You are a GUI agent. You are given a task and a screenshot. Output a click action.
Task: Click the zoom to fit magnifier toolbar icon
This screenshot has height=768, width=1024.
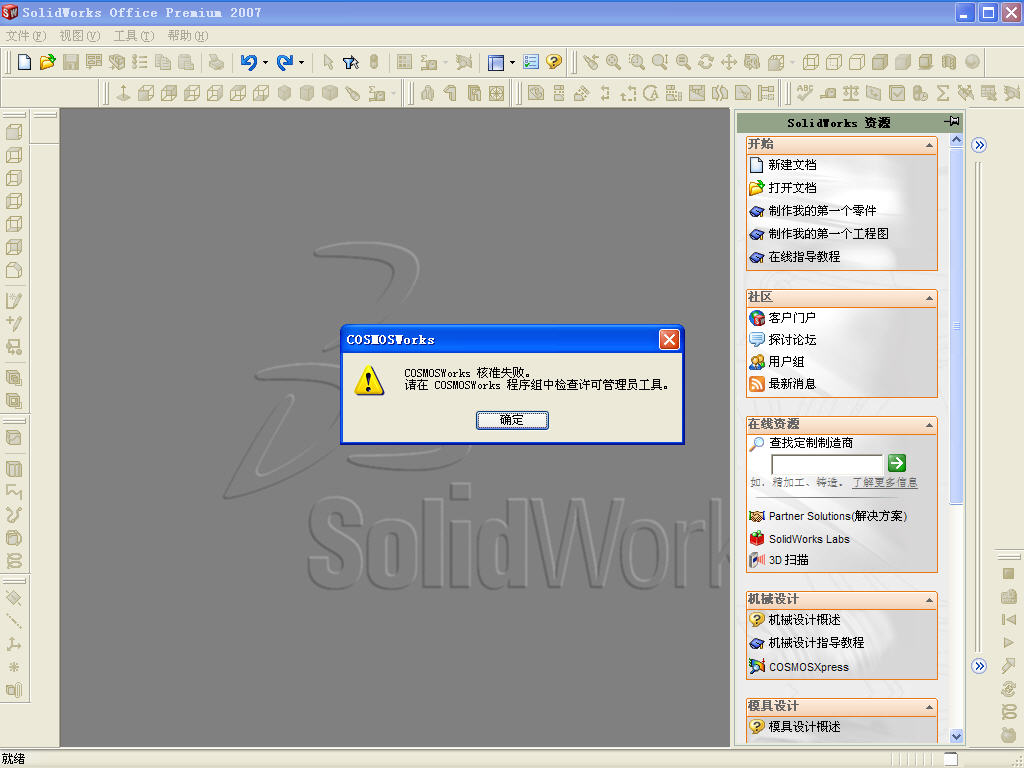click(613, 62)
